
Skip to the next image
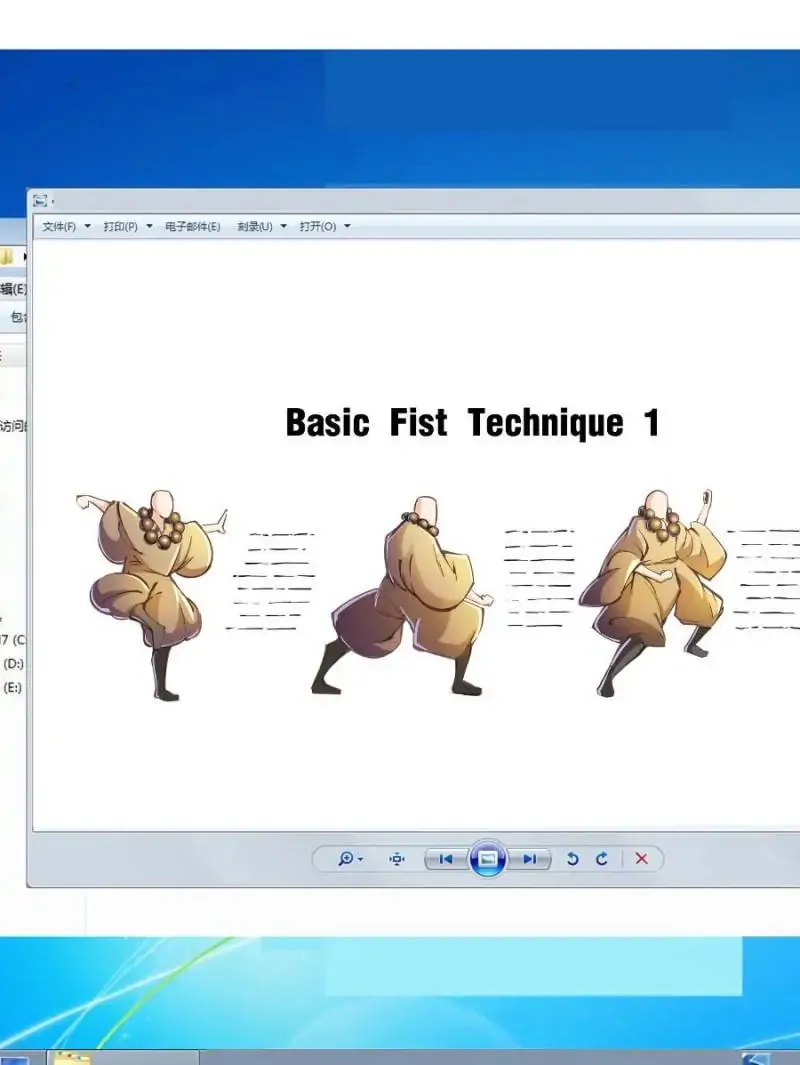pos(529,859)
